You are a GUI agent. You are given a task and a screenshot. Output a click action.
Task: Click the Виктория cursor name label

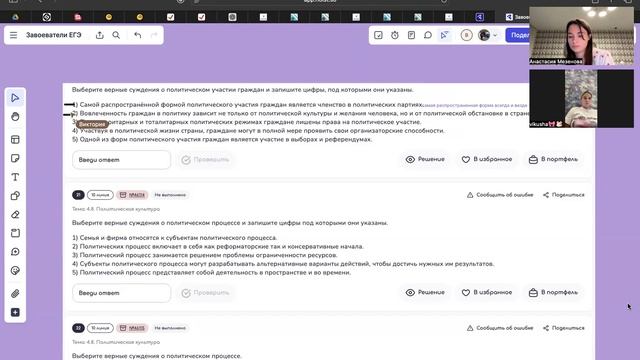click(x=92, y=124)
